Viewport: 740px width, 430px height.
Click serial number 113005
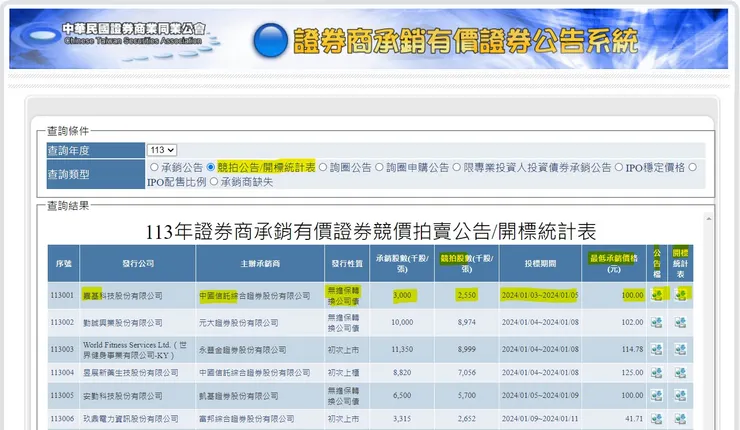tap(62, 395)
